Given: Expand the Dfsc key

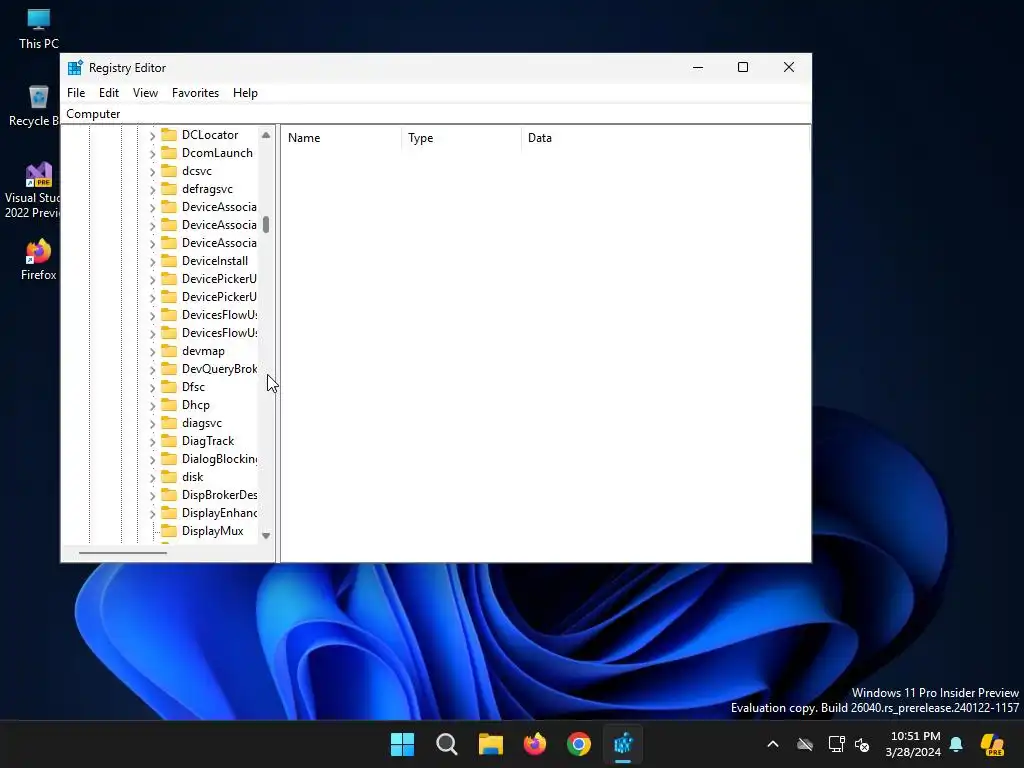Looking at the screenshot, I should click(152, 388).
